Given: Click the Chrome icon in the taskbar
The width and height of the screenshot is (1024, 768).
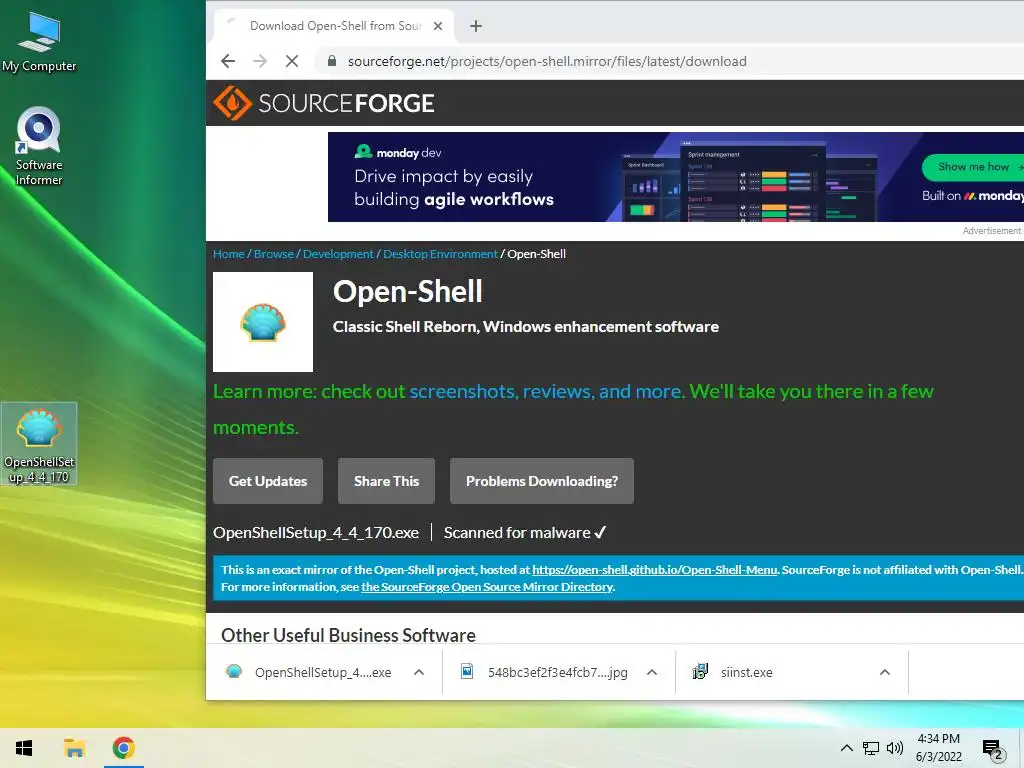Looking at the screenshot, I should tap(123, 748).
